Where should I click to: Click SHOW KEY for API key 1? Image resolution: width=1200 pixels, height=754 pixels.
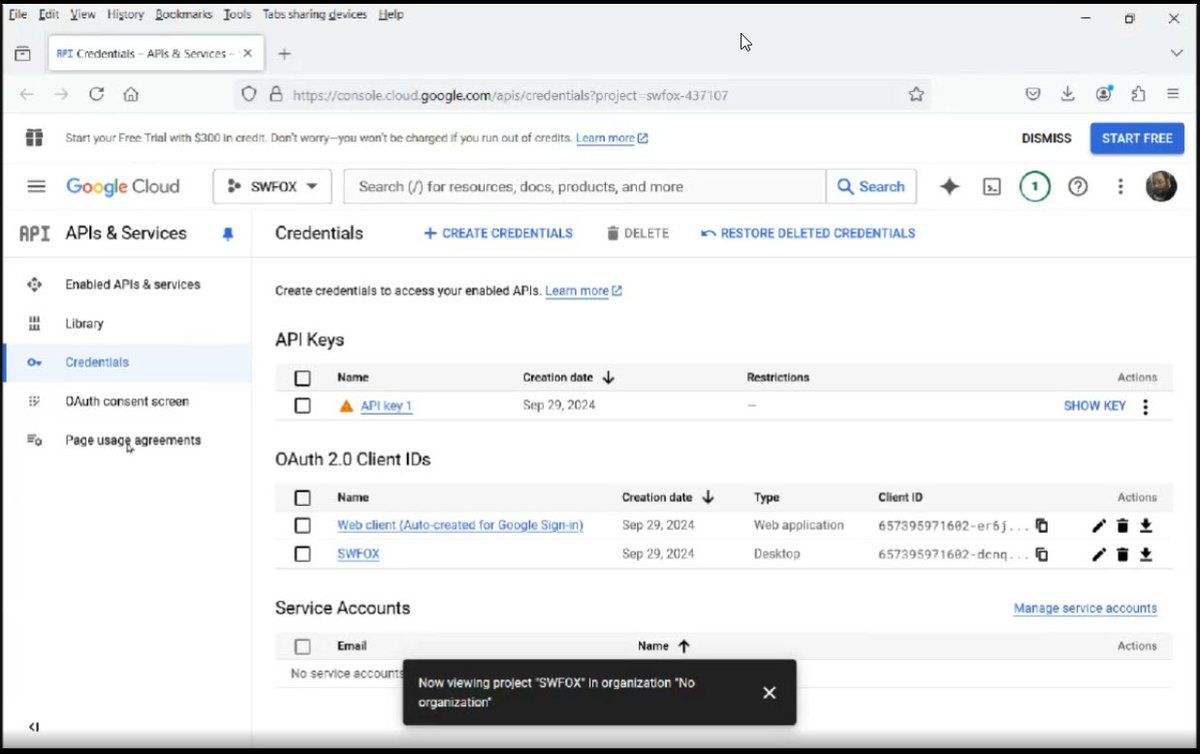(x=1094, y=406)
